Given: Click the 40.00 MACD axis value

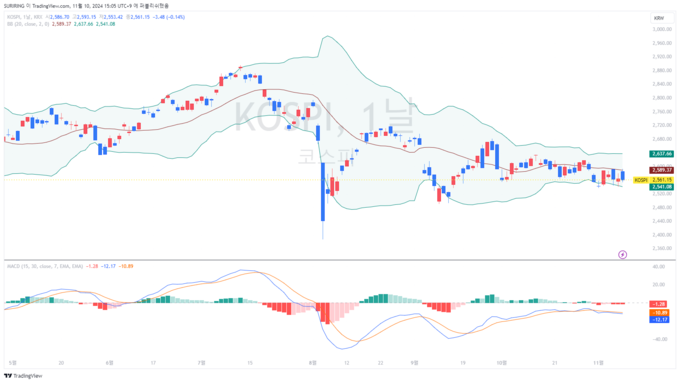Looking at the screenshot, I should point(659,266).
